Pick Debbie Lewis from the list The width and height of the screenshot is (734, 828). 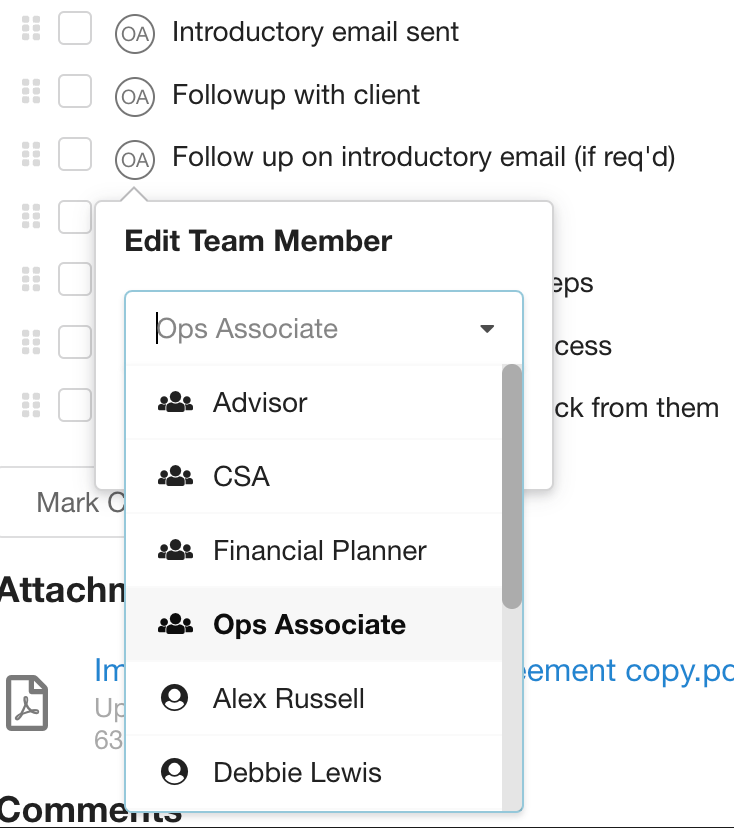click(297, 772)
